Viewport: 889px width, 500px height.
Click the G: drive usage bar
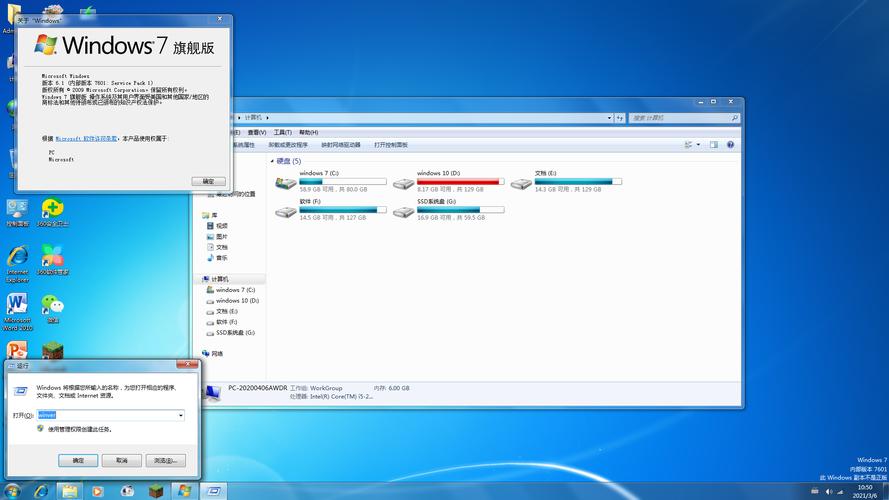coord(460,210)
